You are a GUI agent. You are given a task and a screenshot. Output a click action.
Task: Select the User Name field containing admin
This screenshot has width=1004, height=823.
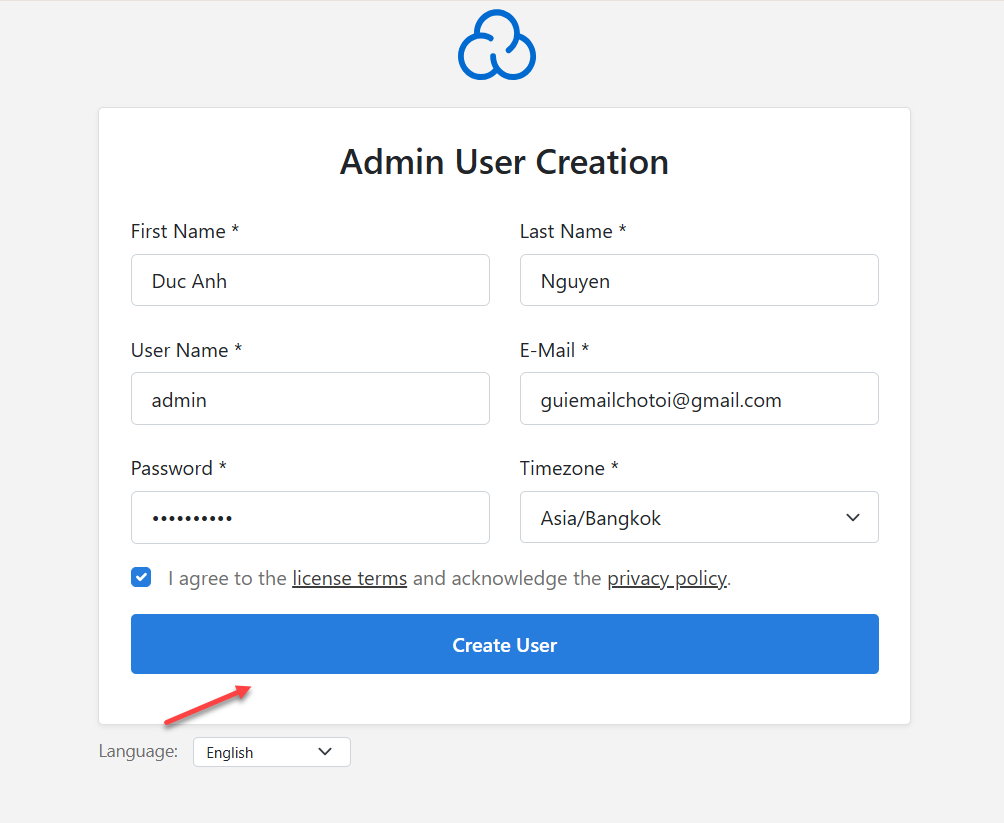(x=310, y=400)
